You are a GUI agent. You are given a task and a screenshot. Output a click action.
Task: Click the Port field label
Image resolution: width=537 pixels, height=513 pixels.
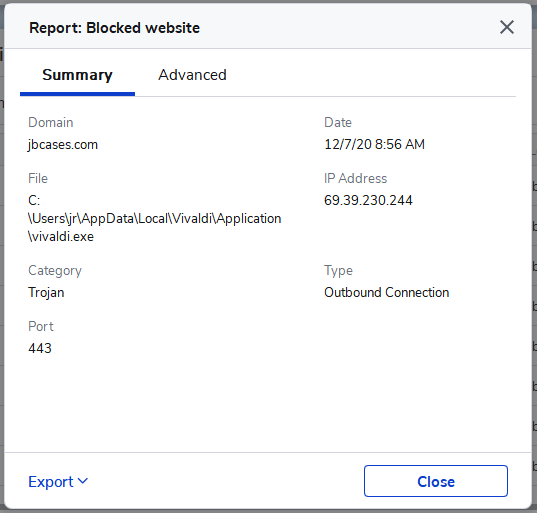41,326
